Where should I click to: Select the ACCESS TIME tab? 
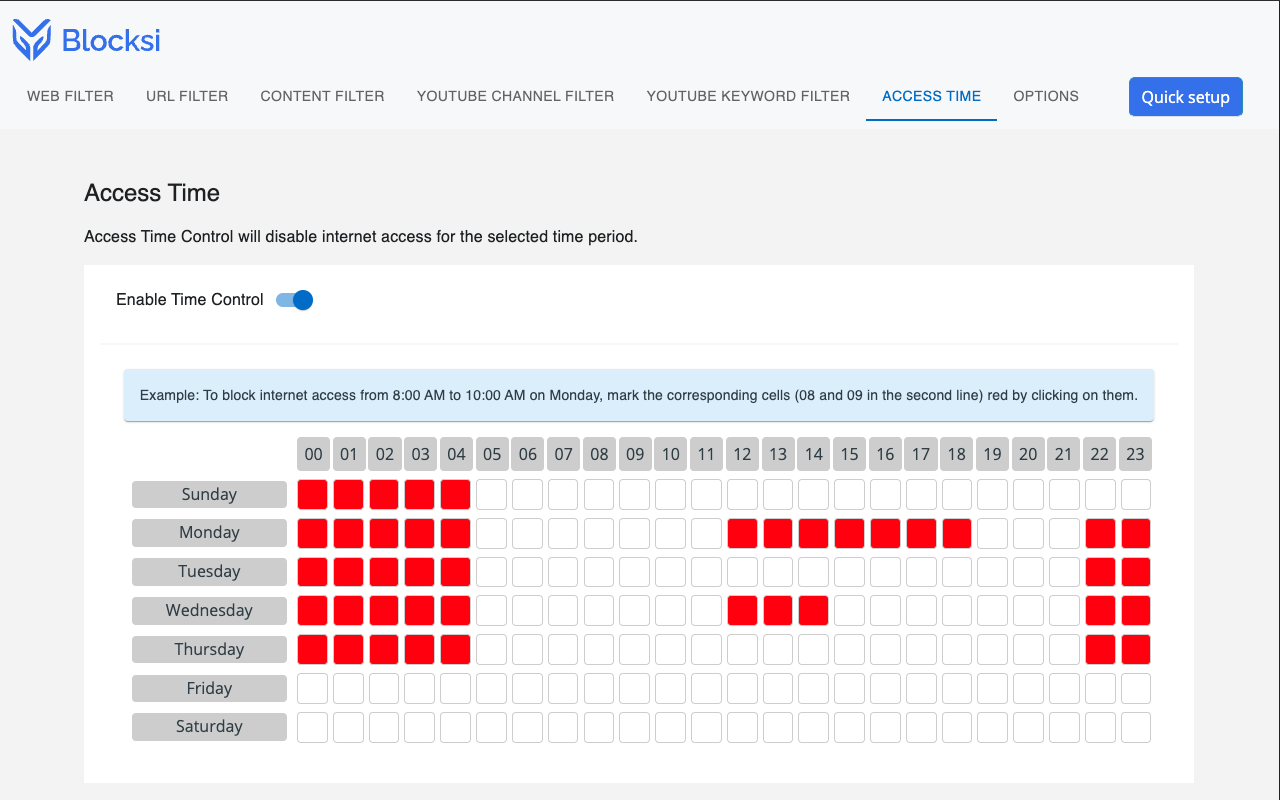[931, 96]
